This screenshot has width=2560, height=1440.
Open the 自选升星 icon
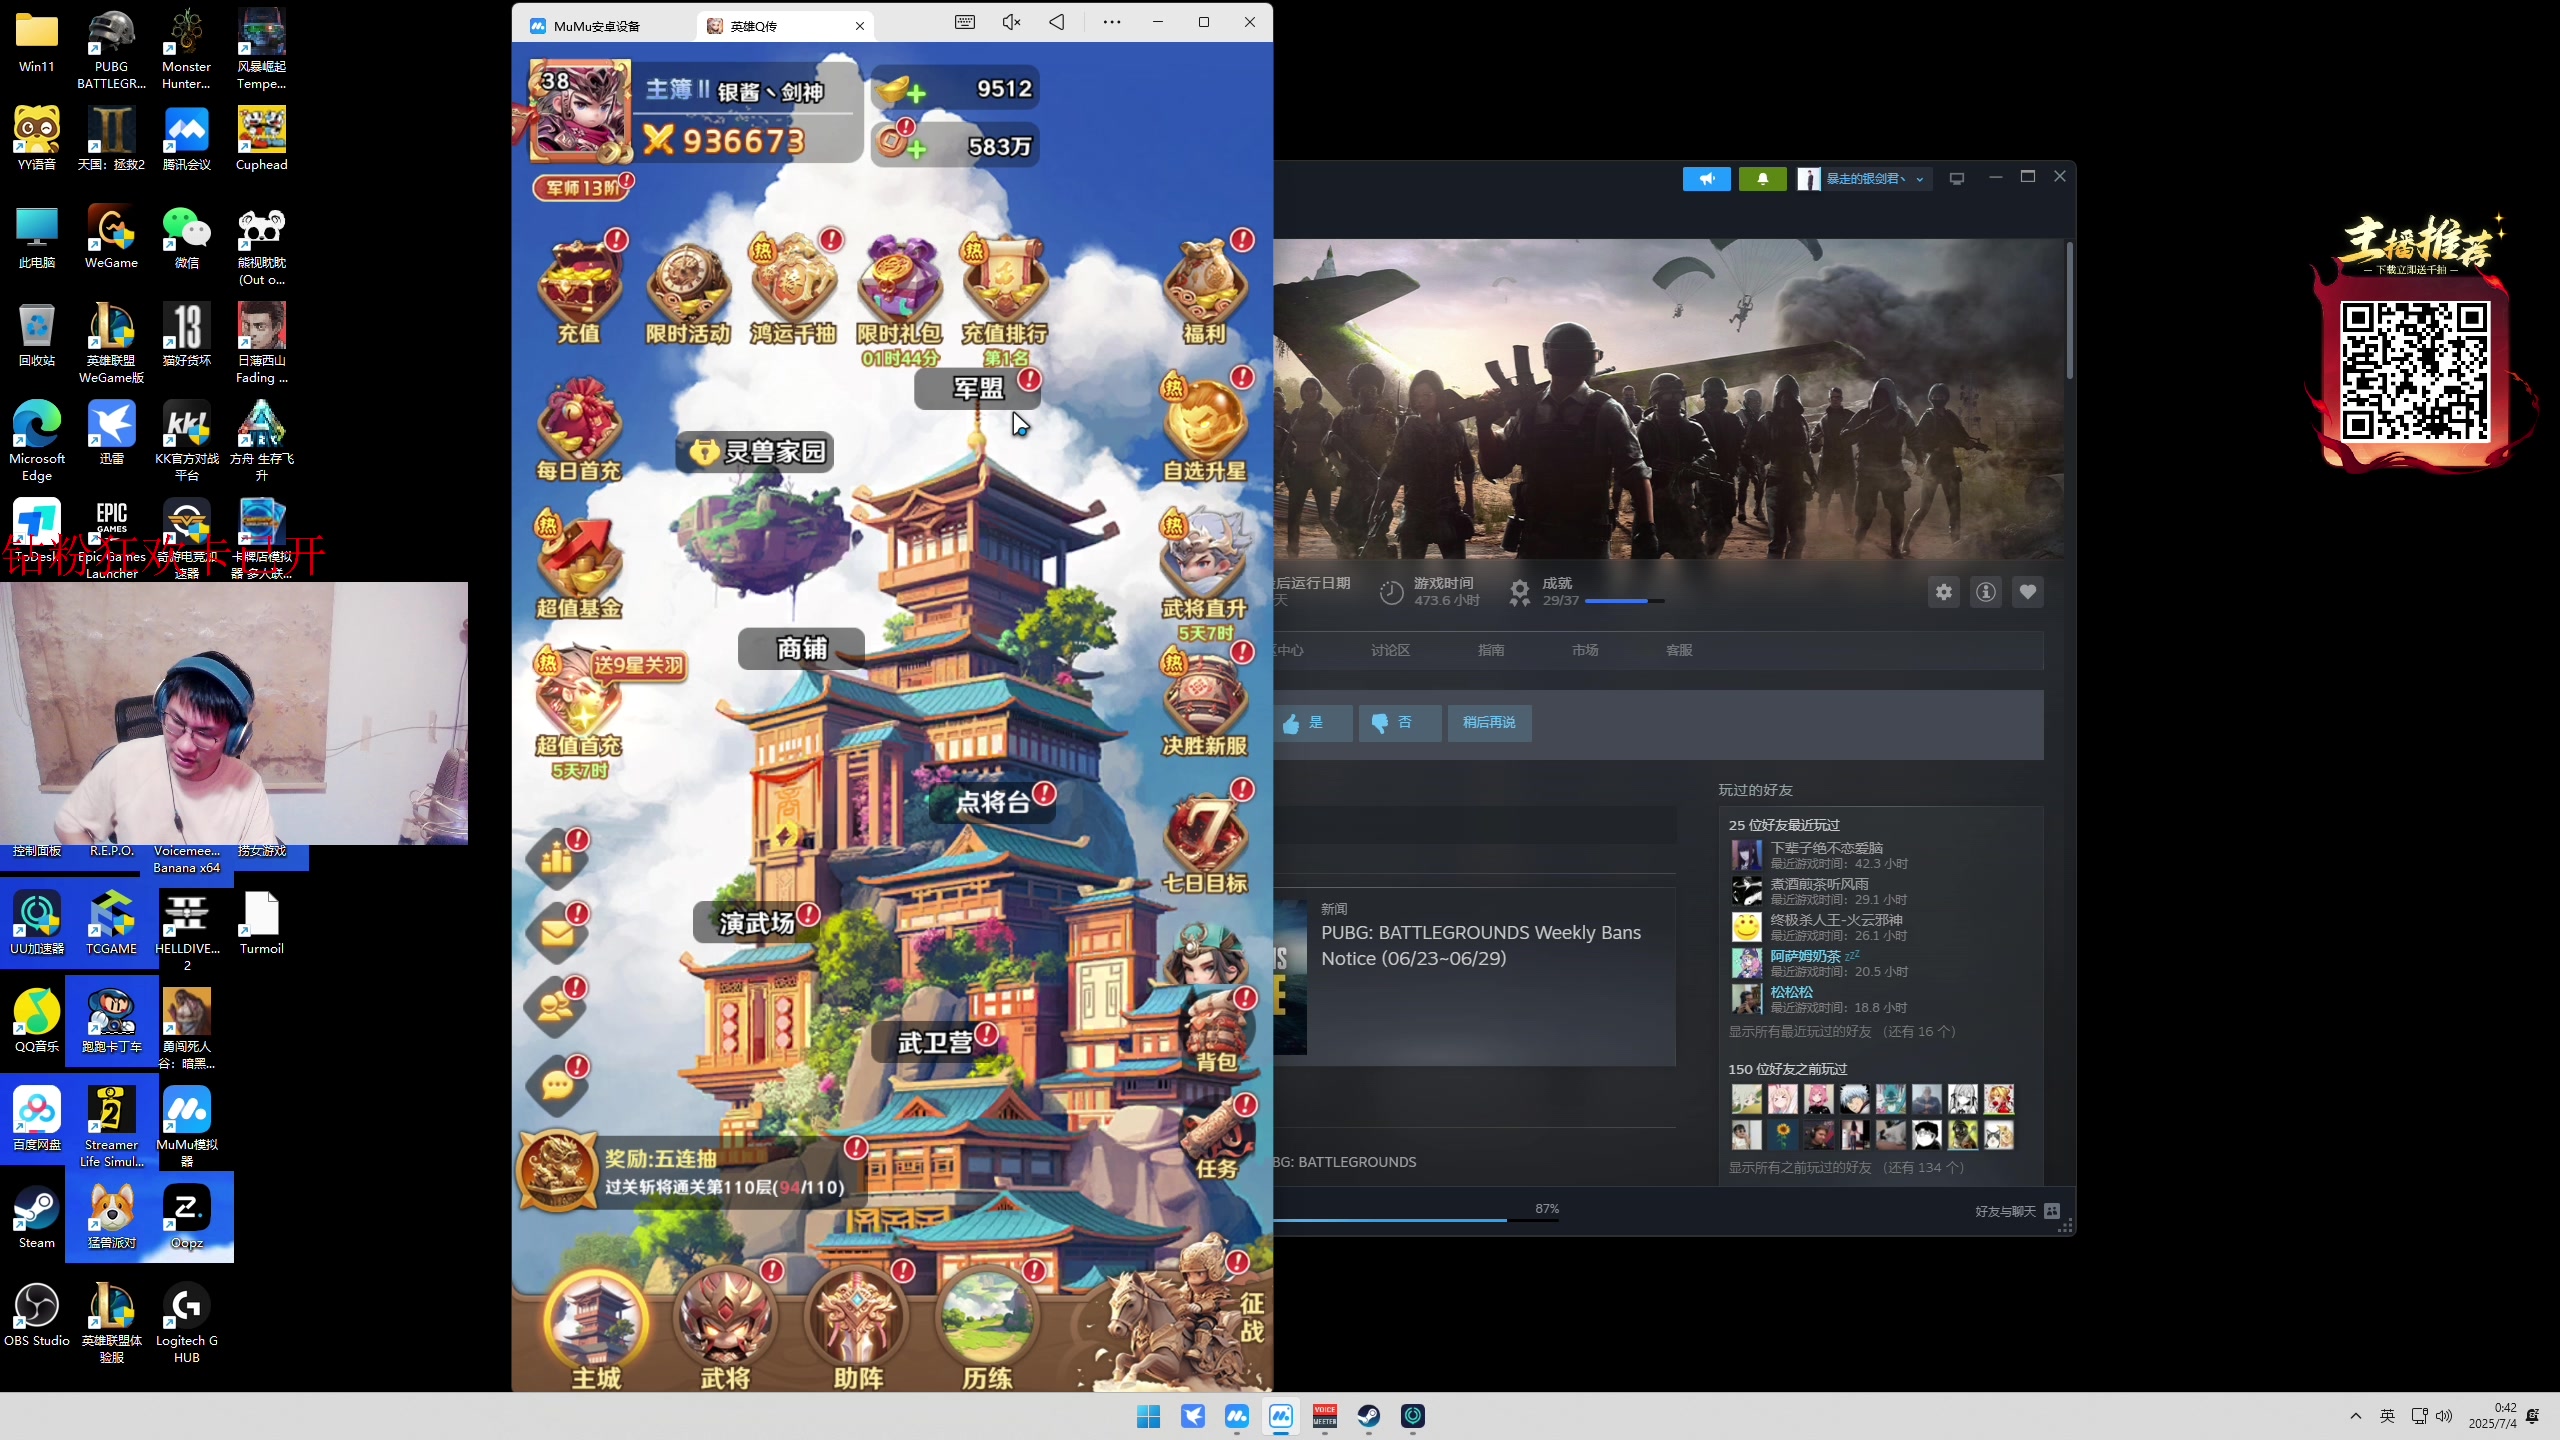click(x=1205, y=428)
